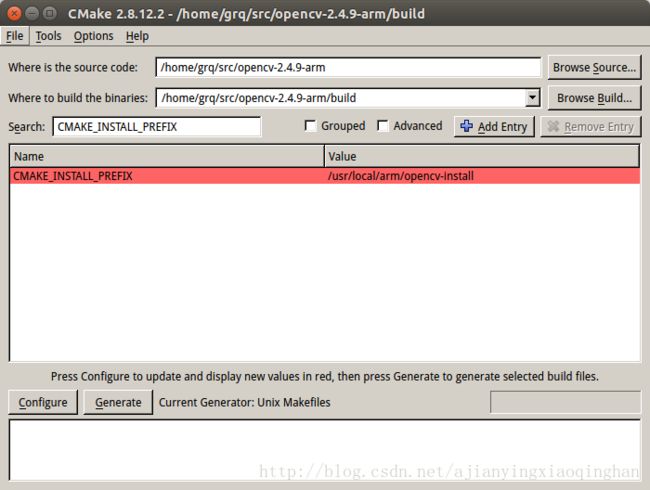This screenshot has width=650, height=490.
Task: Click the Browse Source button
Action: (594, 68)
